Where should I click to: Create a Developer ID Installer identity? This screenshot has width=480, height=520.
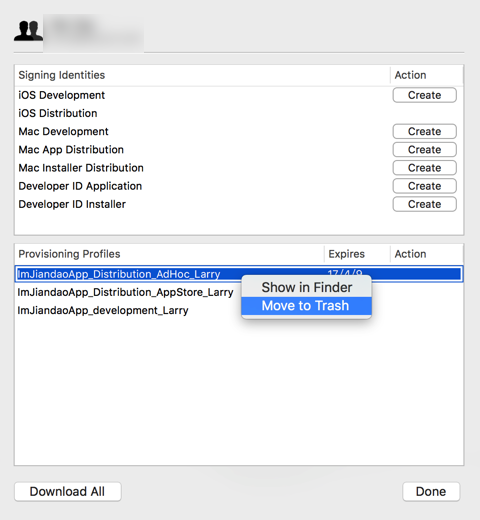click(424, 204)
